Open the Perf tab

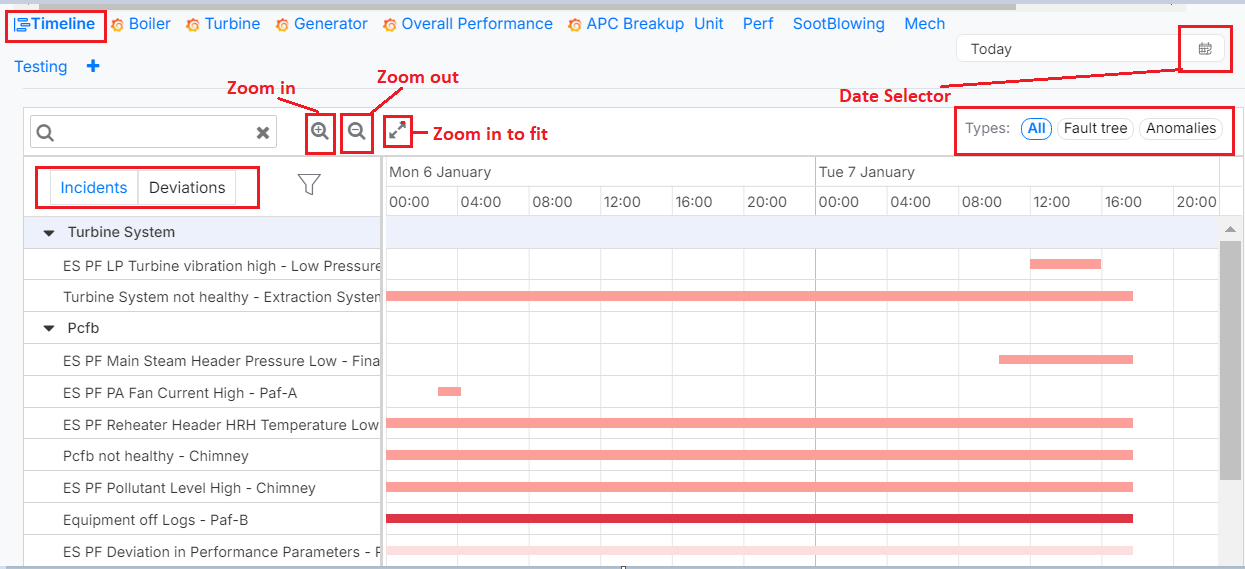click(758, 23)
